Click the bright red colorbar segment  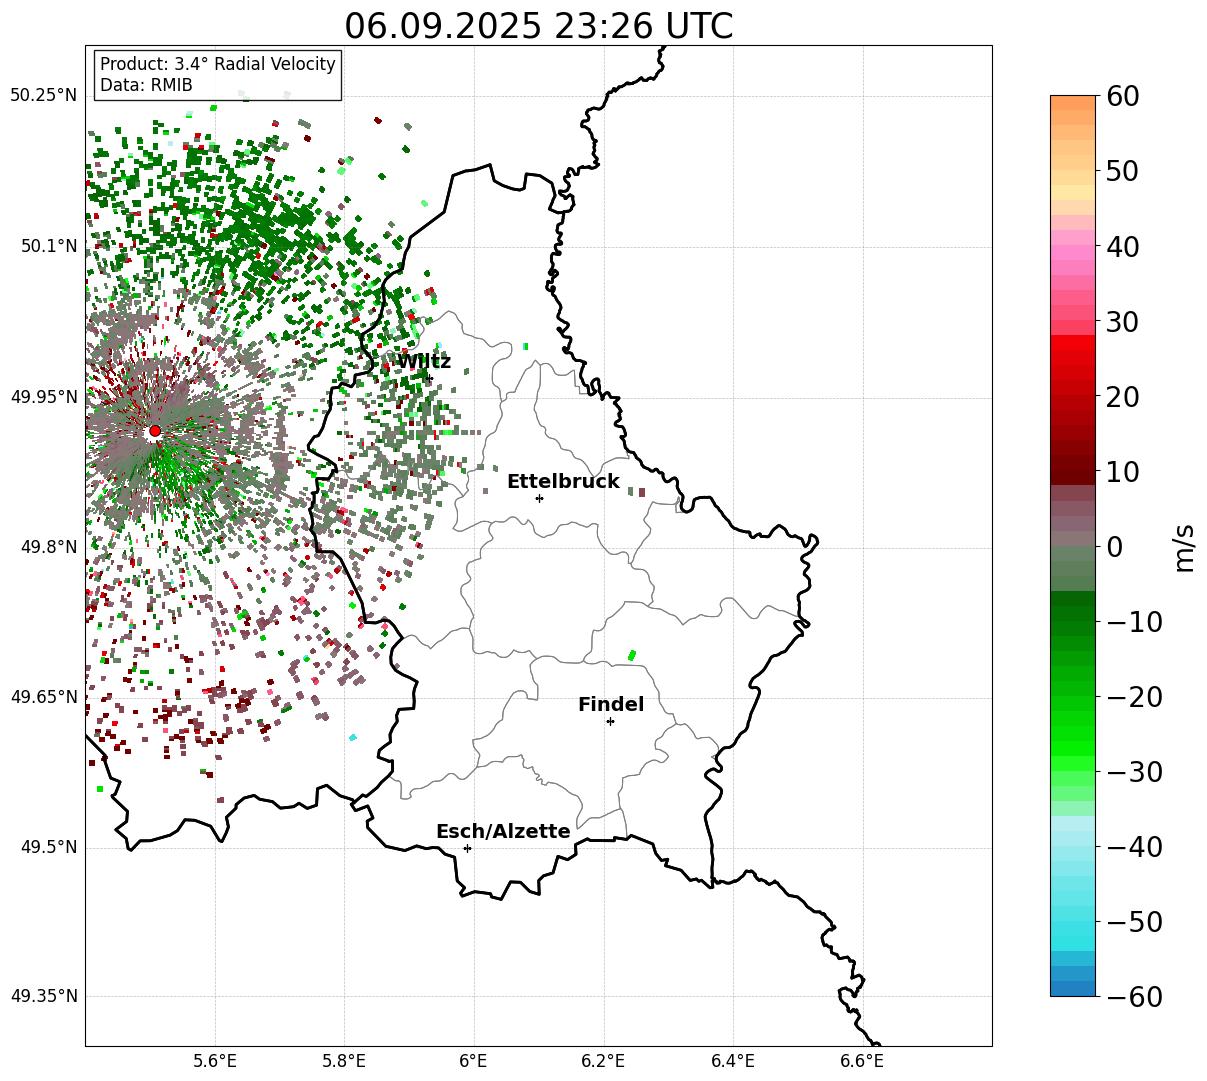click(1073, 342)
